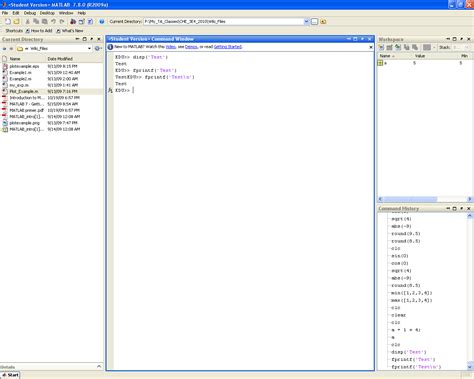
Task: Go back in Current Directory panel
Action: pos(5,49)
